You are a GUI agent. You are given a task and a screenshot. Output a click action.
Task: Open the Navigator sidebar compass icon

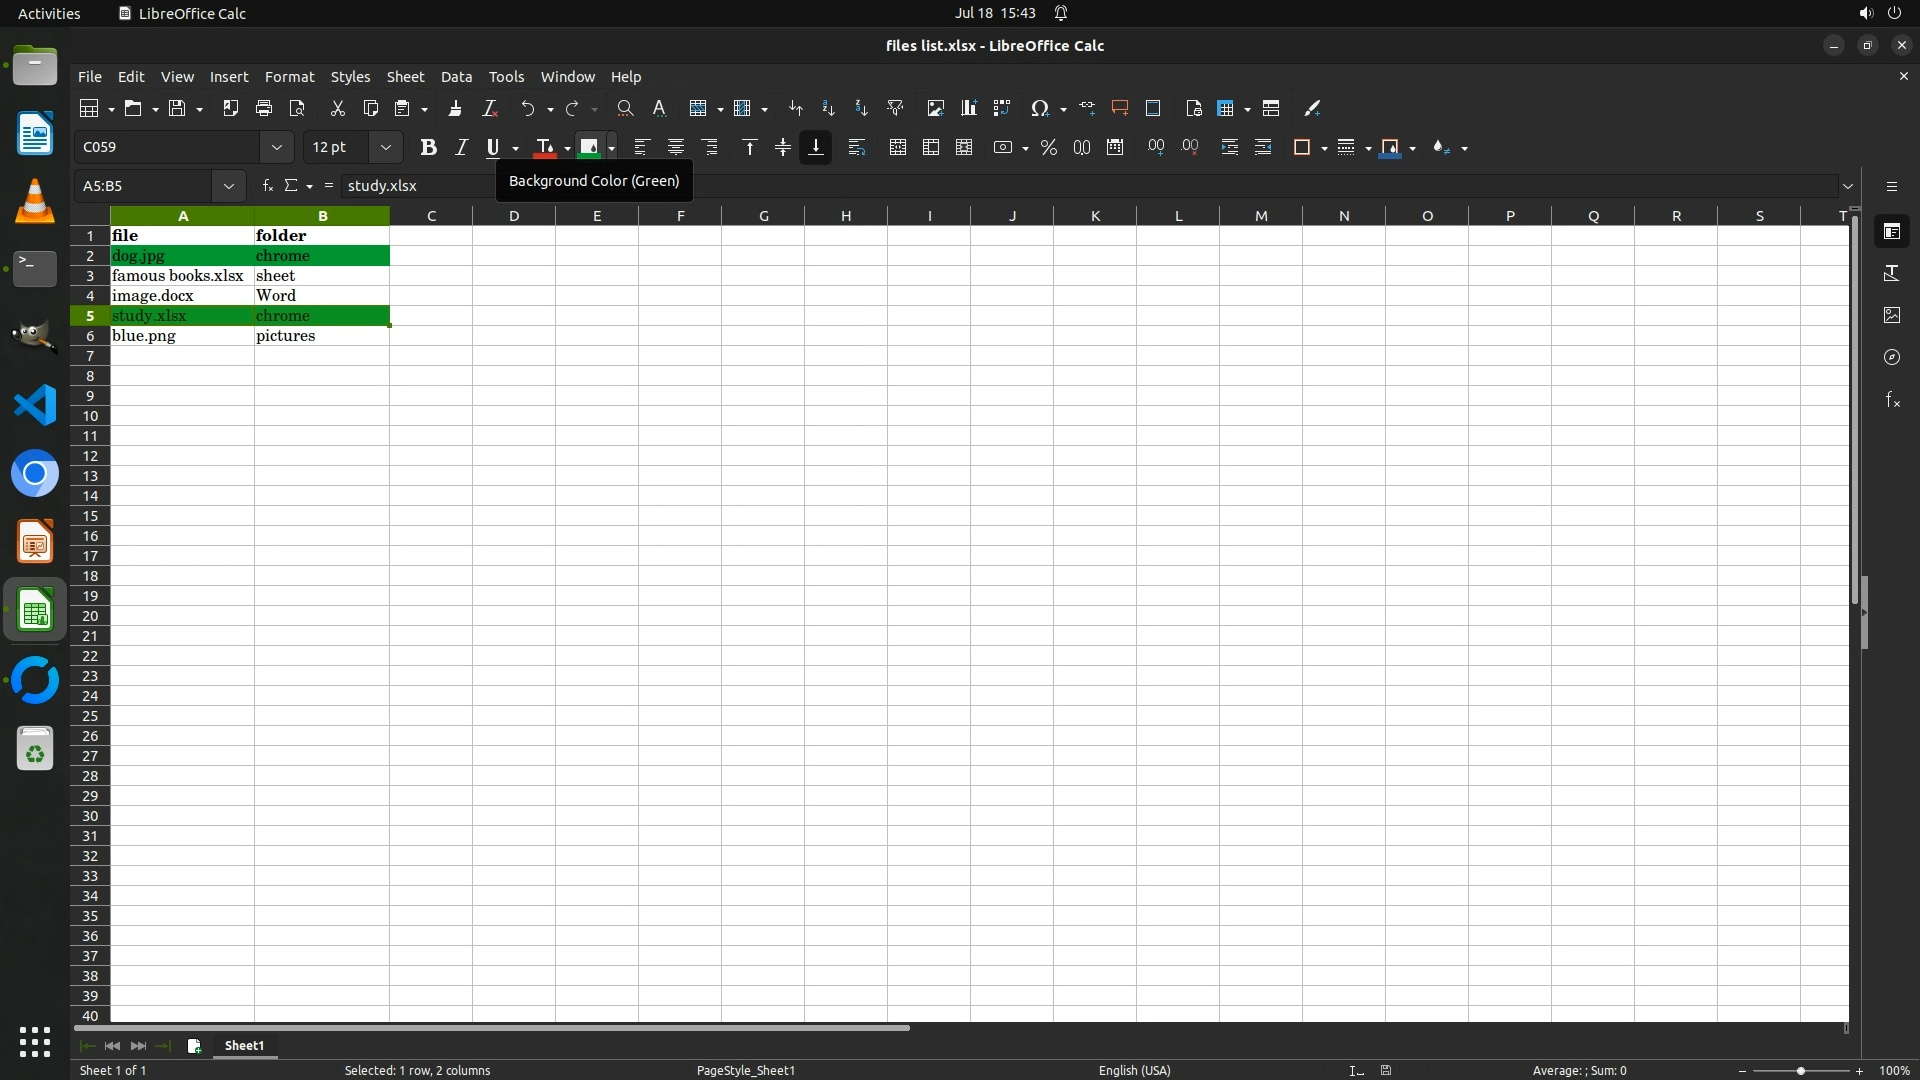(1892, 357)
